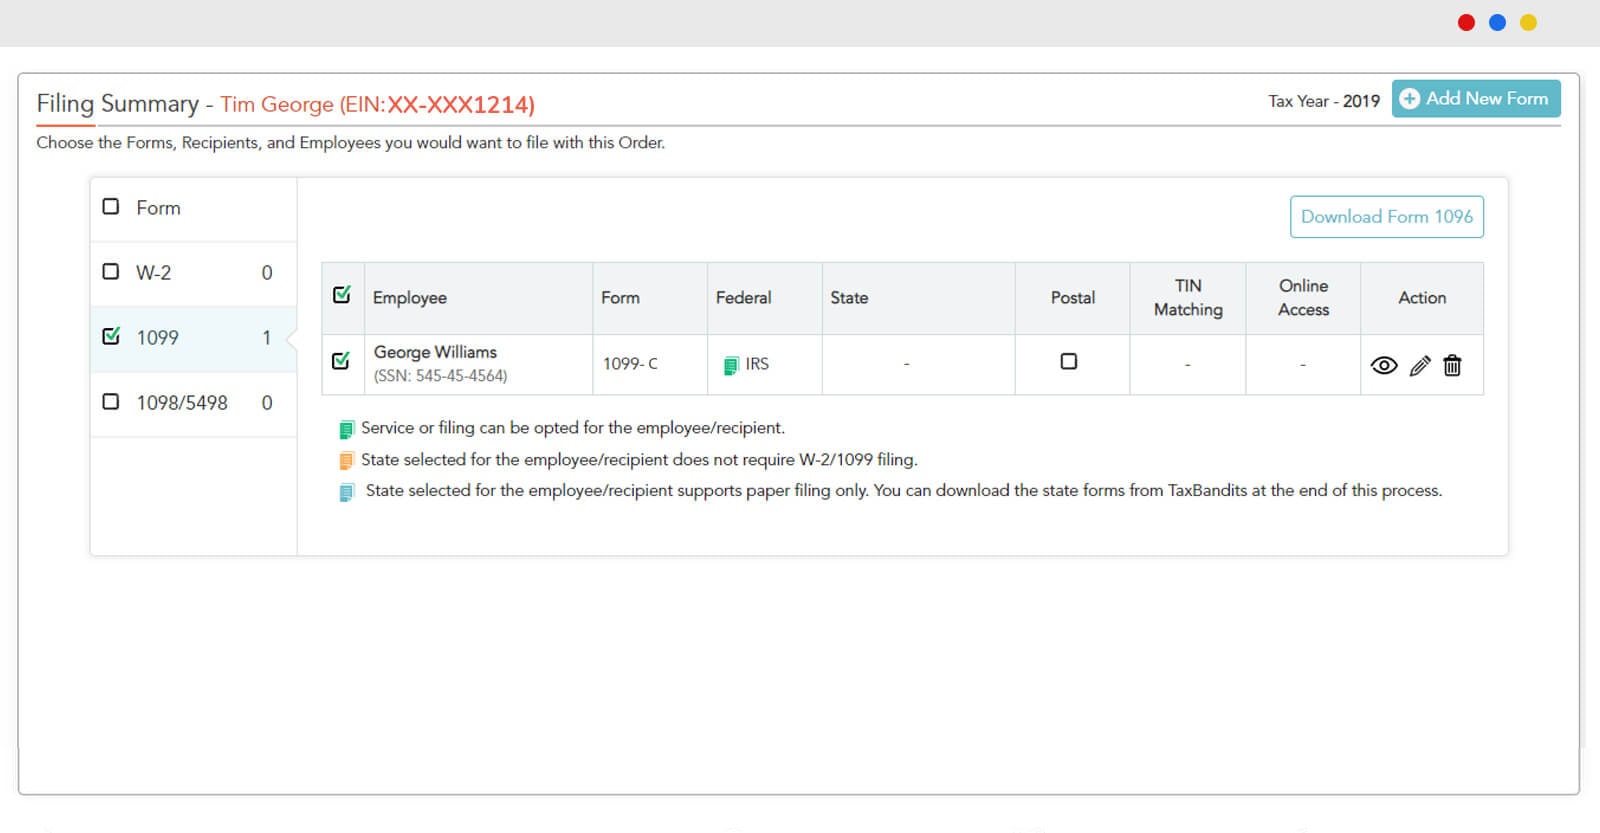Select all forms using the Form checkbox

coord(111,207)
